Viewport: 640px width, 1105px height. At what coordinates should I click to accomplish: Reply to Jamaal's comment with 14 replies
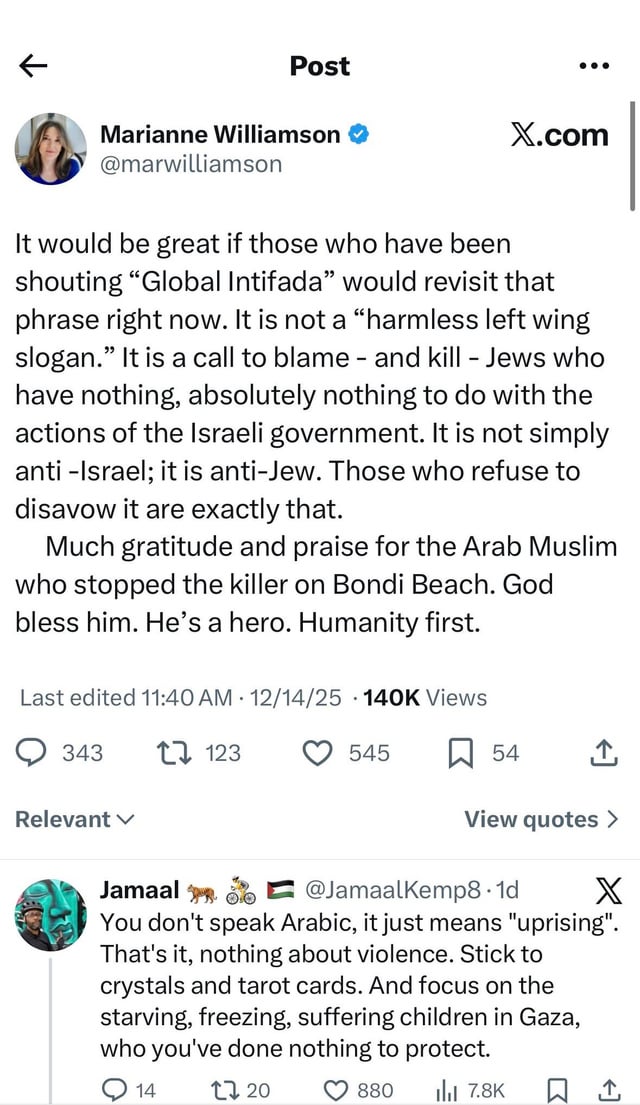point(129,1090)
